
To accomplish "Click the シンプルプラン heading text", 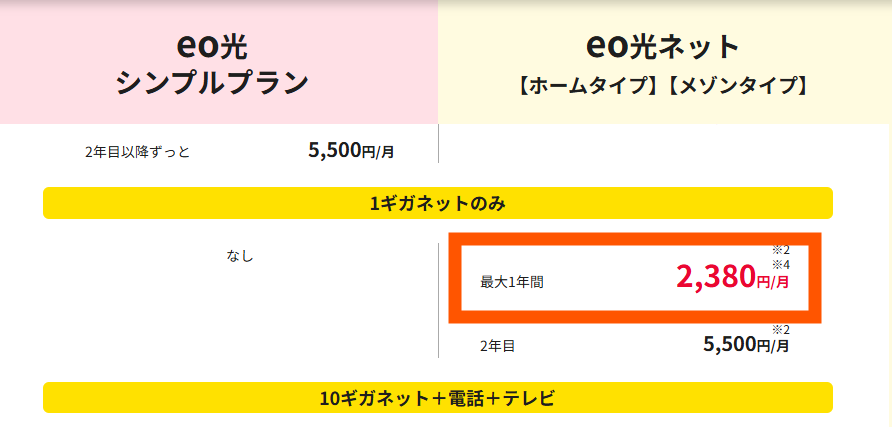I will (212, 83).
